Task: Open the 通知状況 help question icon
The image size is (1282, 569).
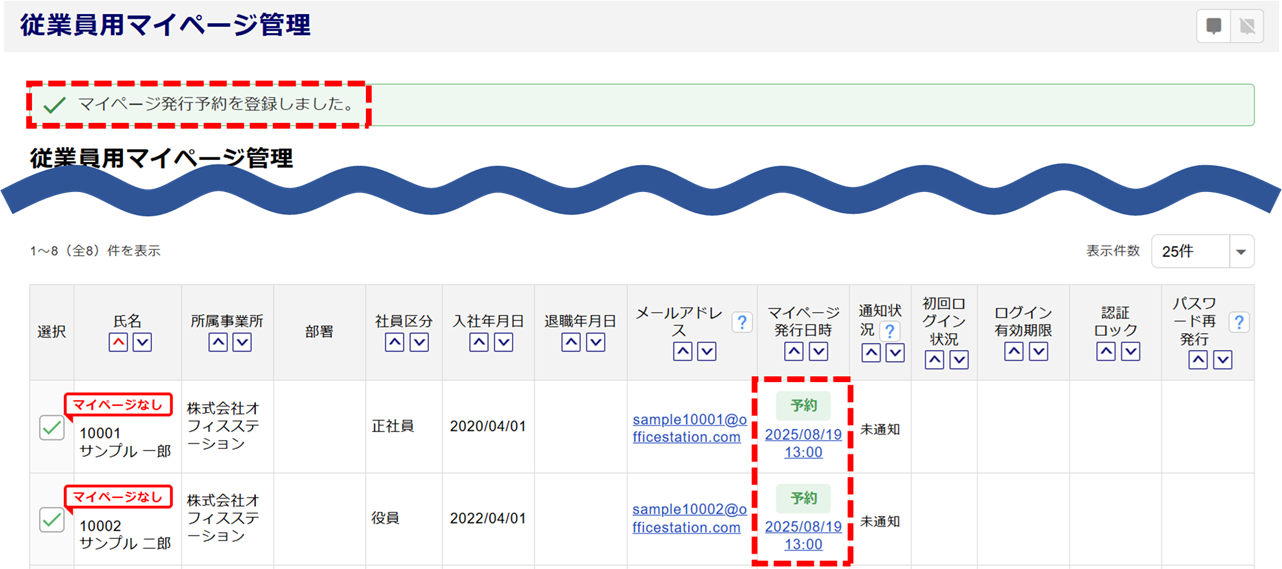Action: [x=888, y=330]
